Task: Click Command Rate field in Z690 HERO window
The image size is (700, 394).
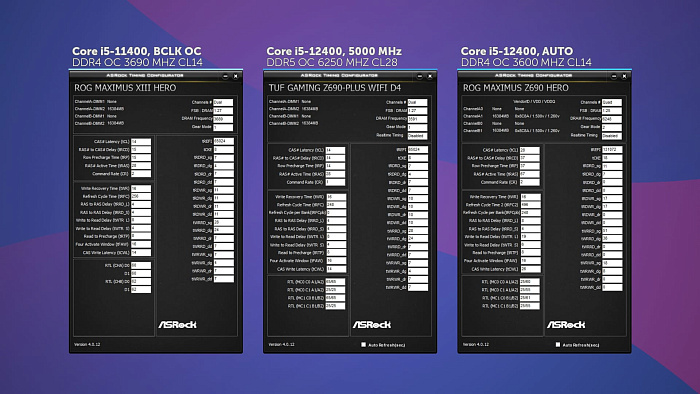Action: click(530, 182)
